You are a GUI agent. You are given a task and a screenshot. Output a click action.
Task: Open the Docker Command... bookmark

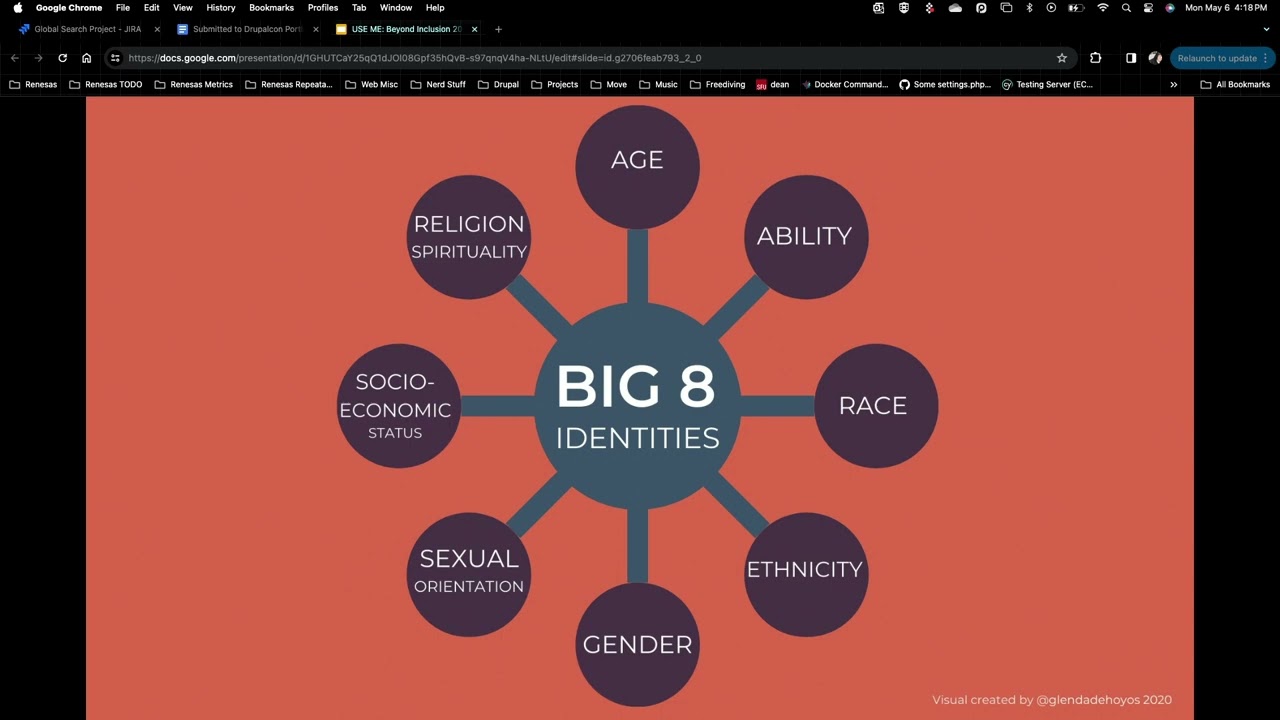pos(844,85)
